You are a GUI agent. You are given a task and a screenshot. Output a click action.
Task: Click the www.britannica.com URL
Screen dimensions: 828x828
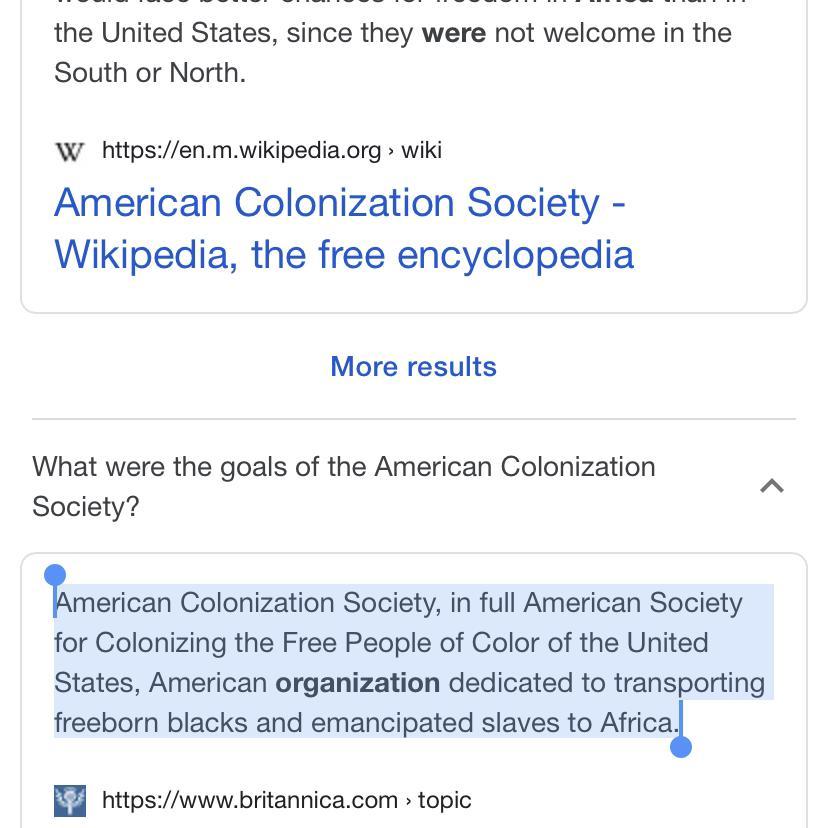click(250, 800)
